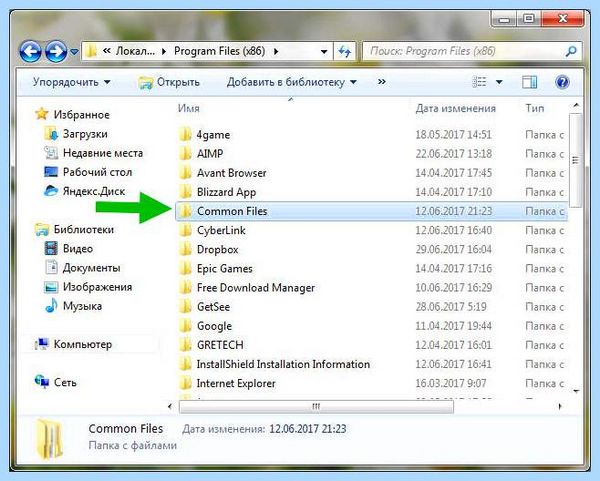Go forward with the blue Forward arrow
Image resolution: width=600 pixels, height=481 pixels.
tap(56, 51)
